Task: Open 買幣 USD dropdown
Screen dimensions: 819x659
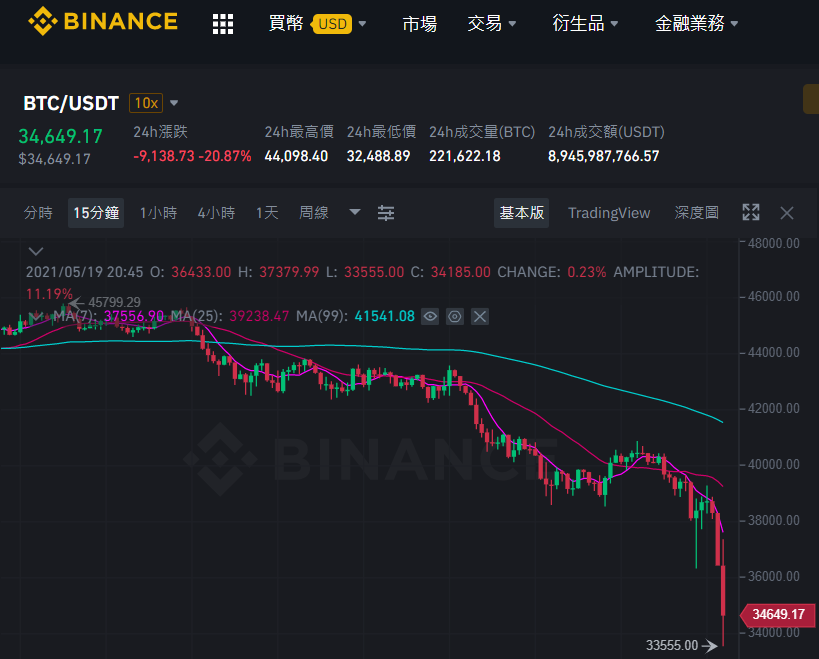Action: coord(317,23)
